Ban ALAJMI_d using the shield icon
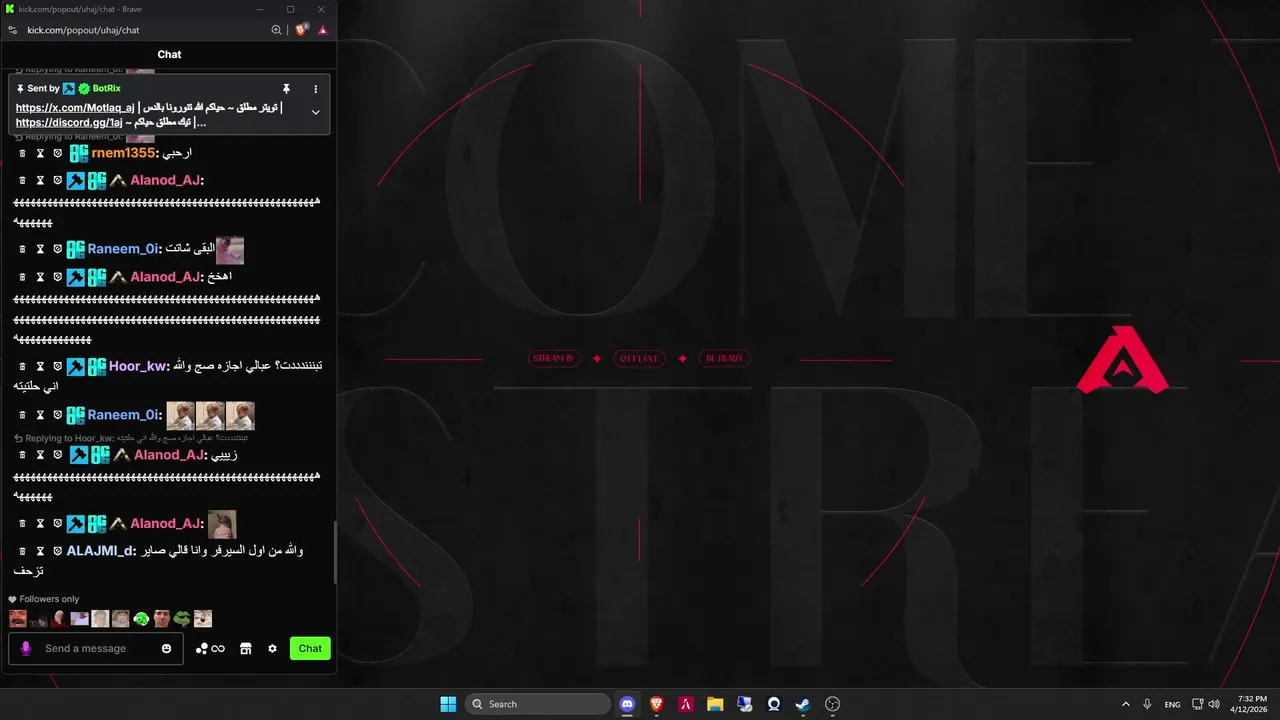This screenshot has width=1280, height=720. 57,551
